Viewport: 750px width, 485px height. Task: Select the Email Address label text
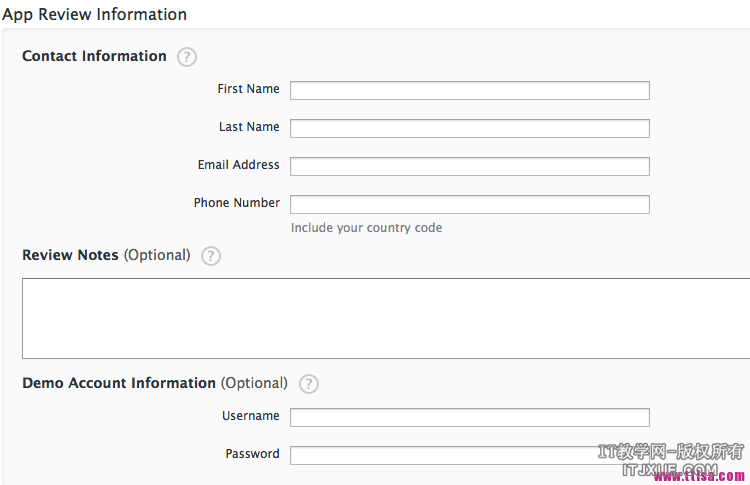tap(238, 165)
